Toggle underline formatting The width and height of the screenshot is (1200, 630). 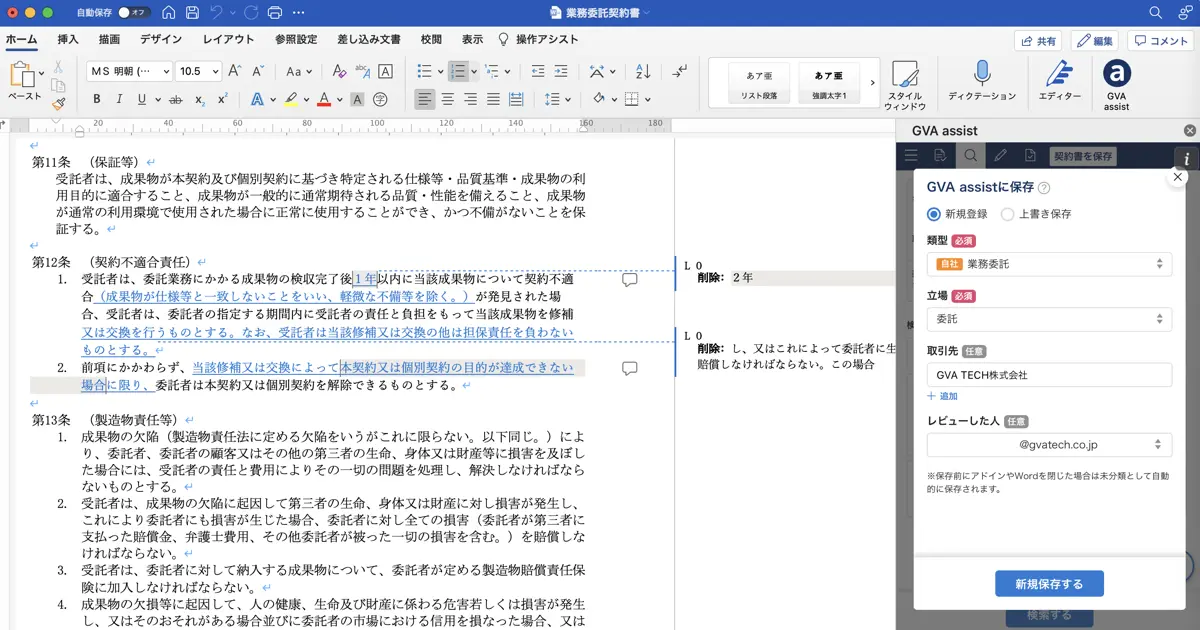pos(142,99)
